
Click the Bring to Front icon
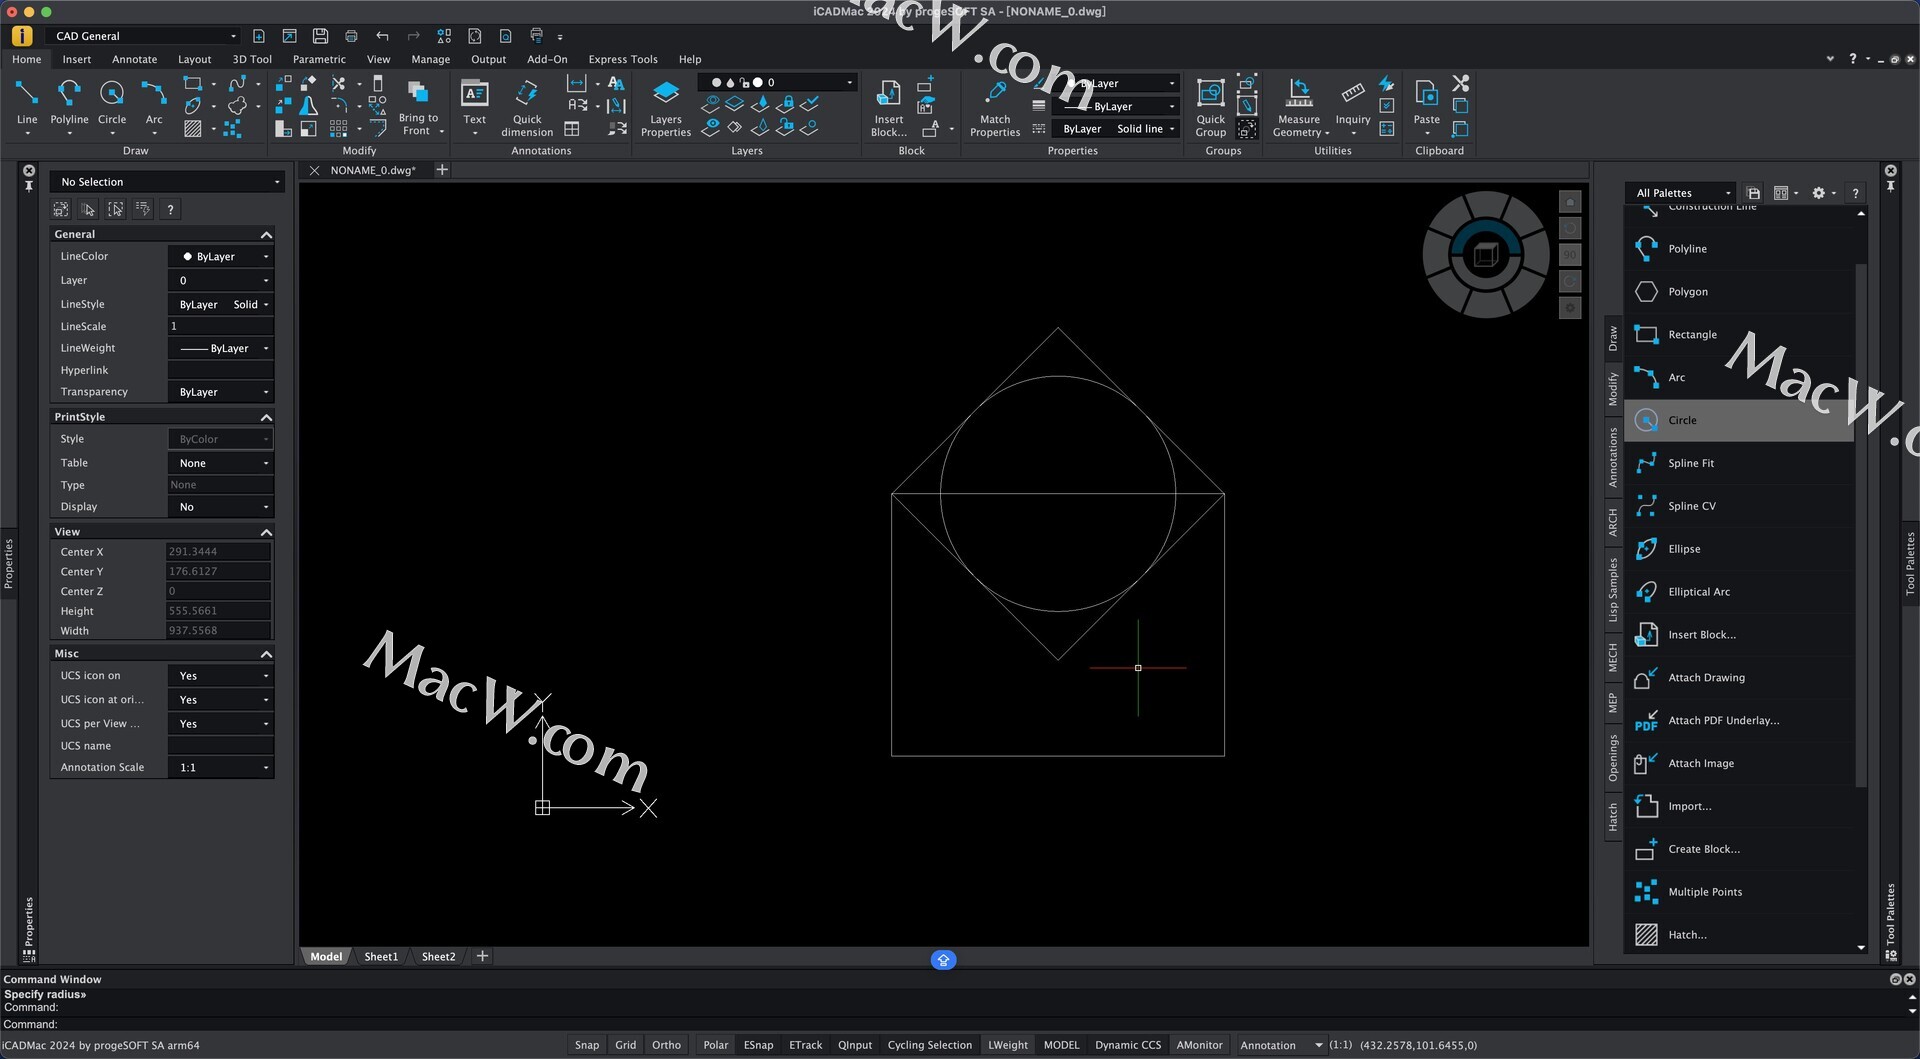point(418,93)
